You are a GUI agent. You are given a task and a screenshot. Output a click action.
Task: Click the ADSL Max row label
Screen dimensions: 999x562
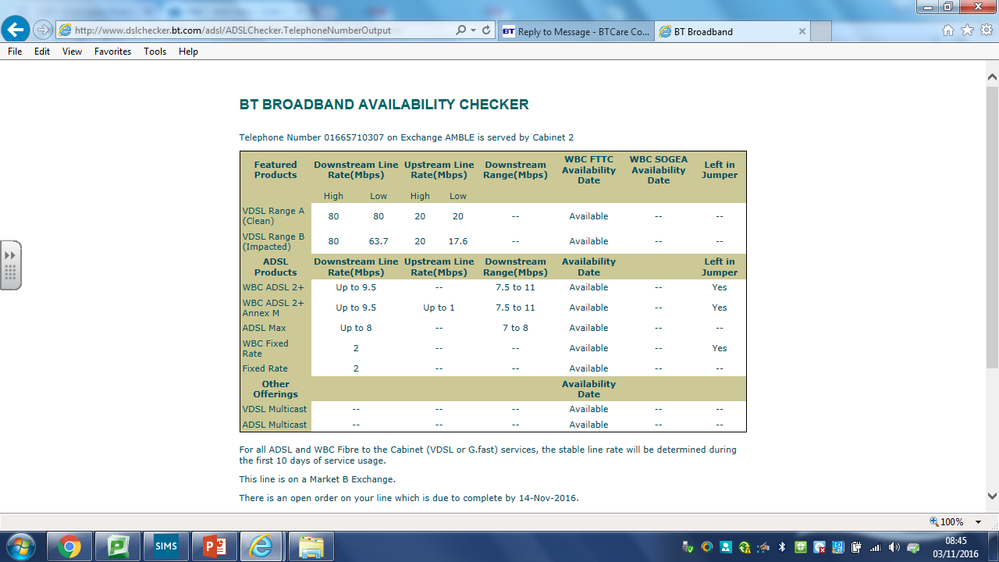[264, 328]
